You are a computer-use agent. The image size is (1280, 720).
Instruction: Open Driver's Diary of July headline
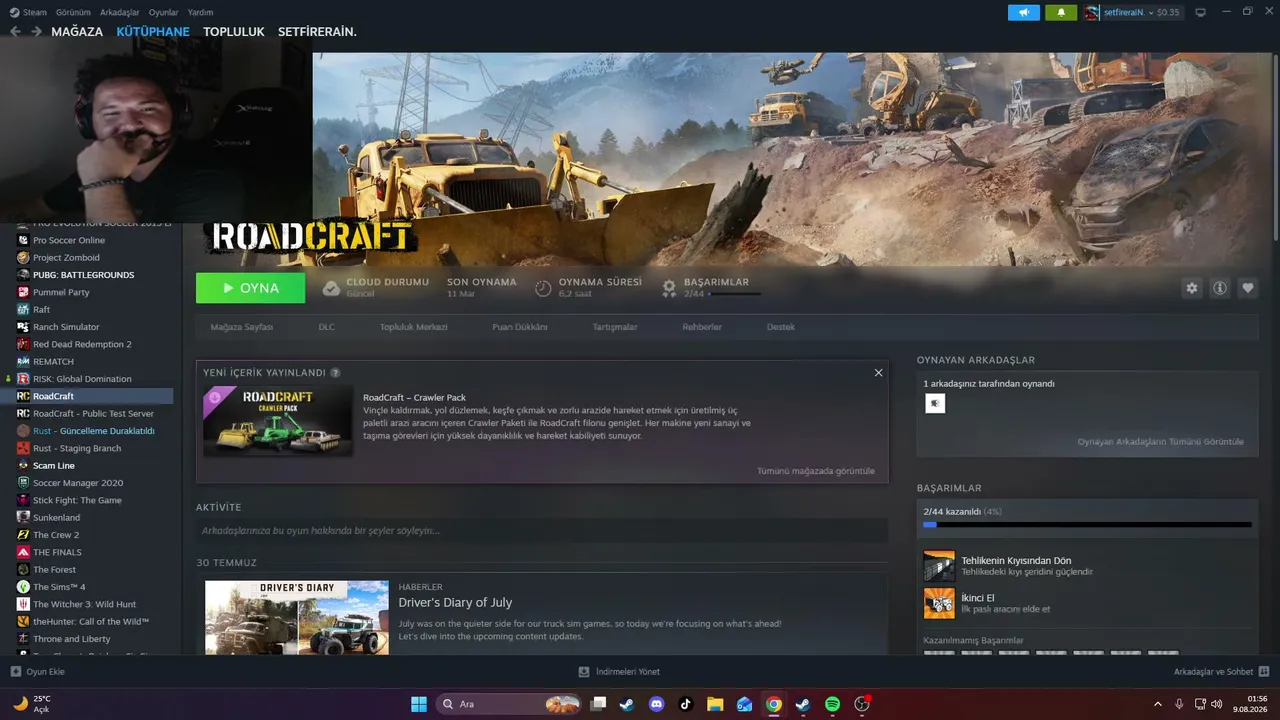[x=455, y=603]
